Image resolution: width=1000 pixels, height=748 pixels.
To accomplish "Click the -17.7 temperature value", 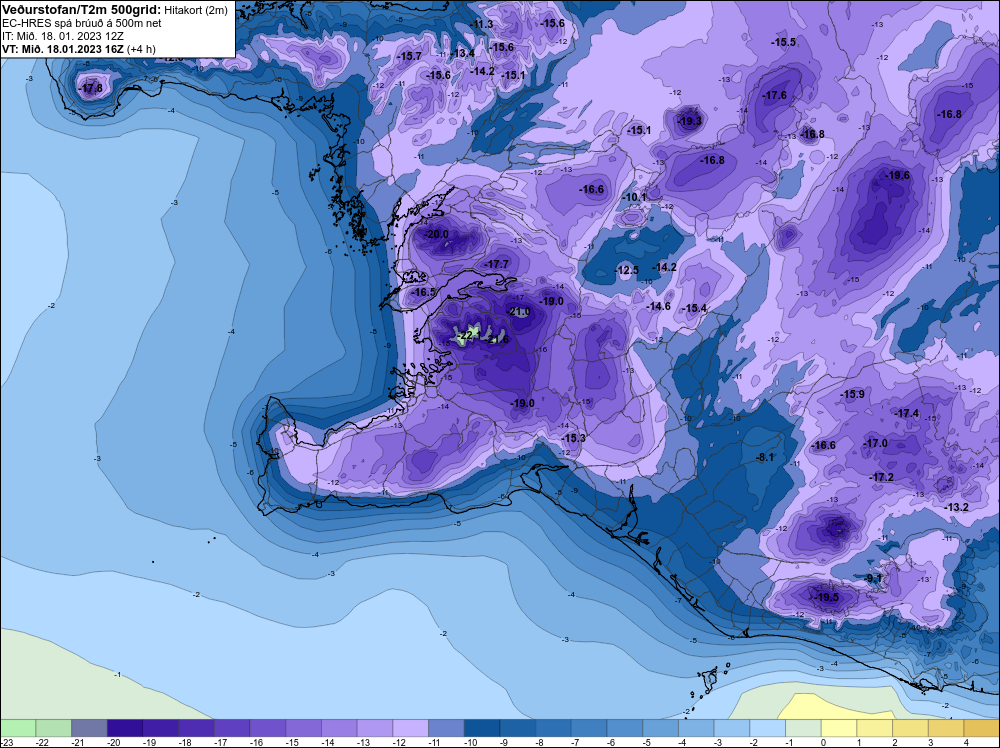I will [x=497, y=264].
